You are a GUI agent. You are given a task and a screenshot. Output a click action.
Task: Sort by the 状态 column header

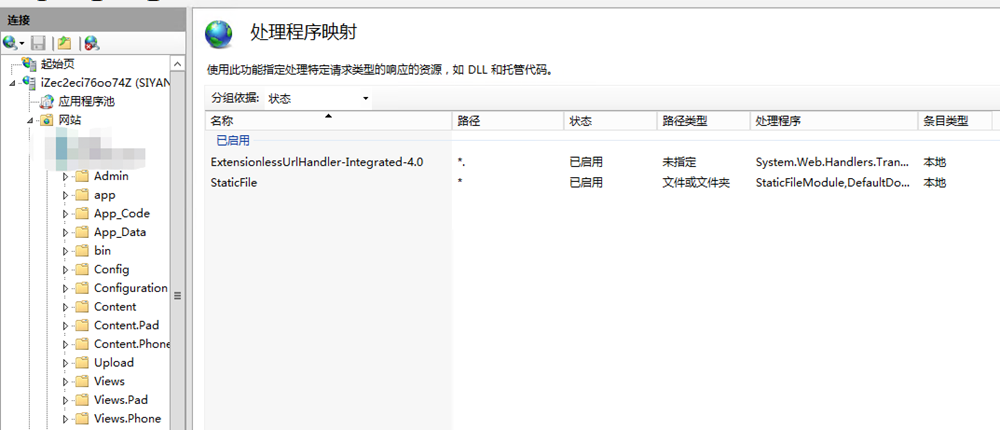point(610,121)
